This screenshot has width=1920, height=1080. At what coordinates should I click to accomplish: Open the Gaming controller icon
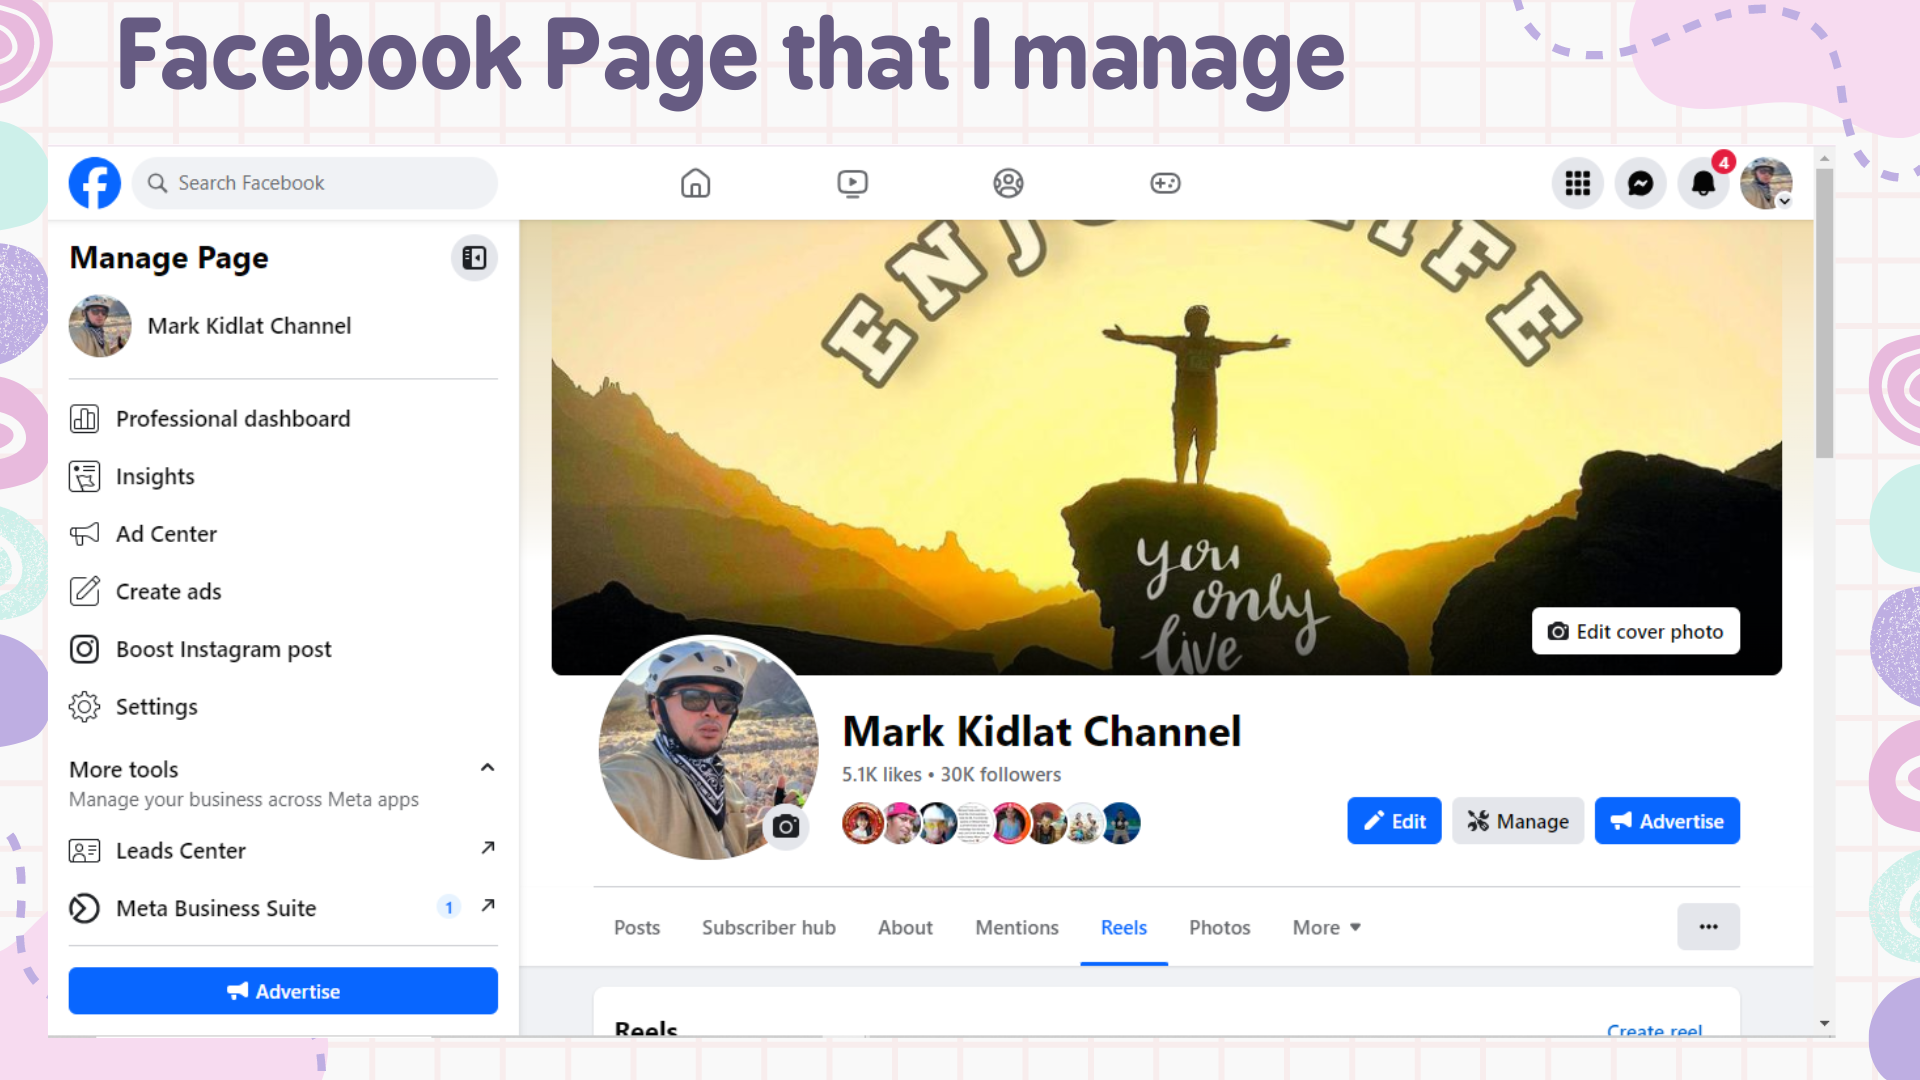tap(1165, 183)
